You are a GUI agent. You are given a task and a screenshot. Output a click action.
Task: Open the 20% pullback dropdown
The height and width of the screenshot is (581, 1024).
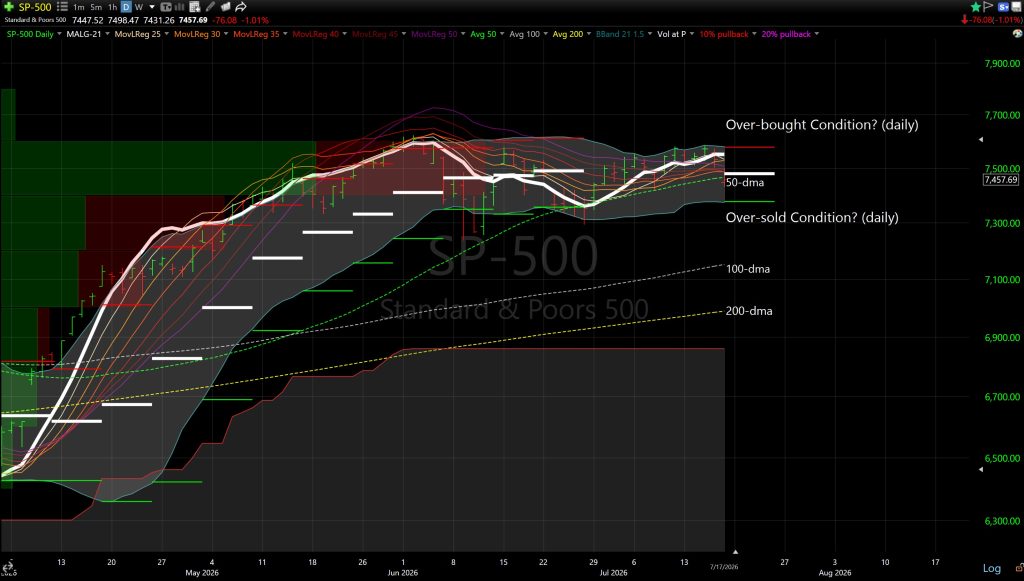pos(816,34)
